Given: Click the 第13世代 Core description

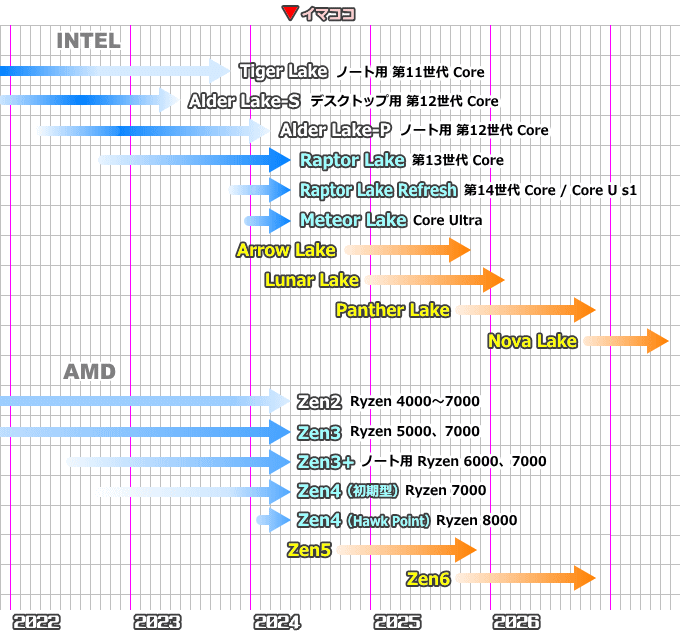Looking at the screenshot, I should pos(458,160).
